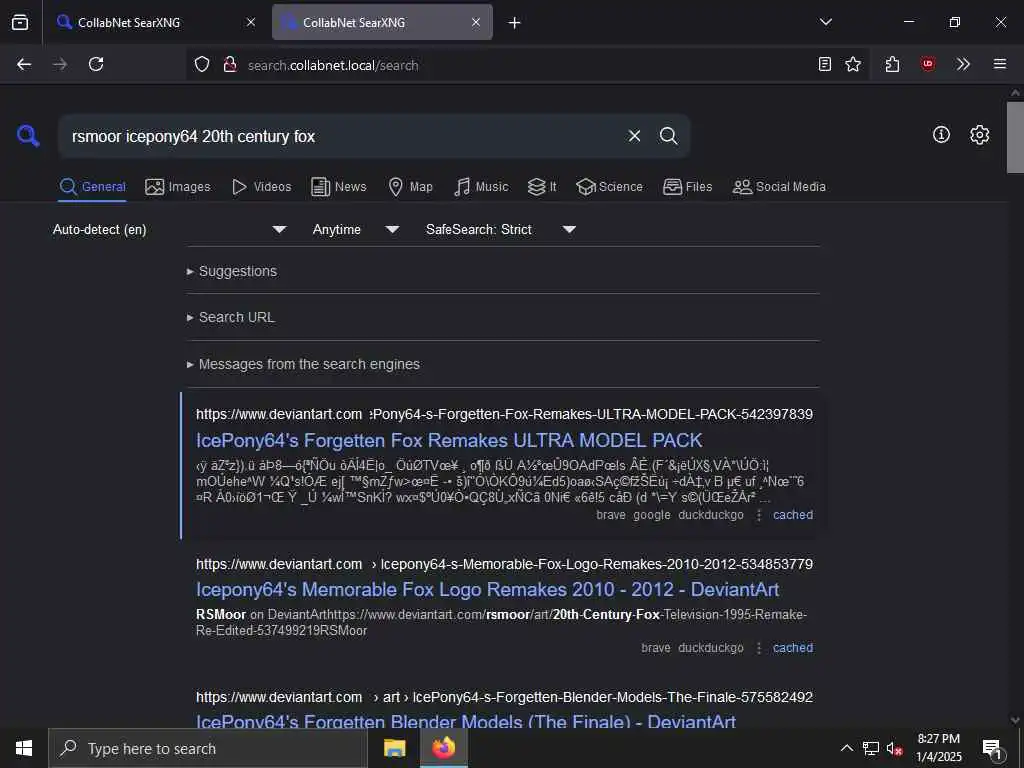The width and height of the screenshot is (1024, 768).
Task: Switch to the Music category tab
Action: click(x=481, y=187)
